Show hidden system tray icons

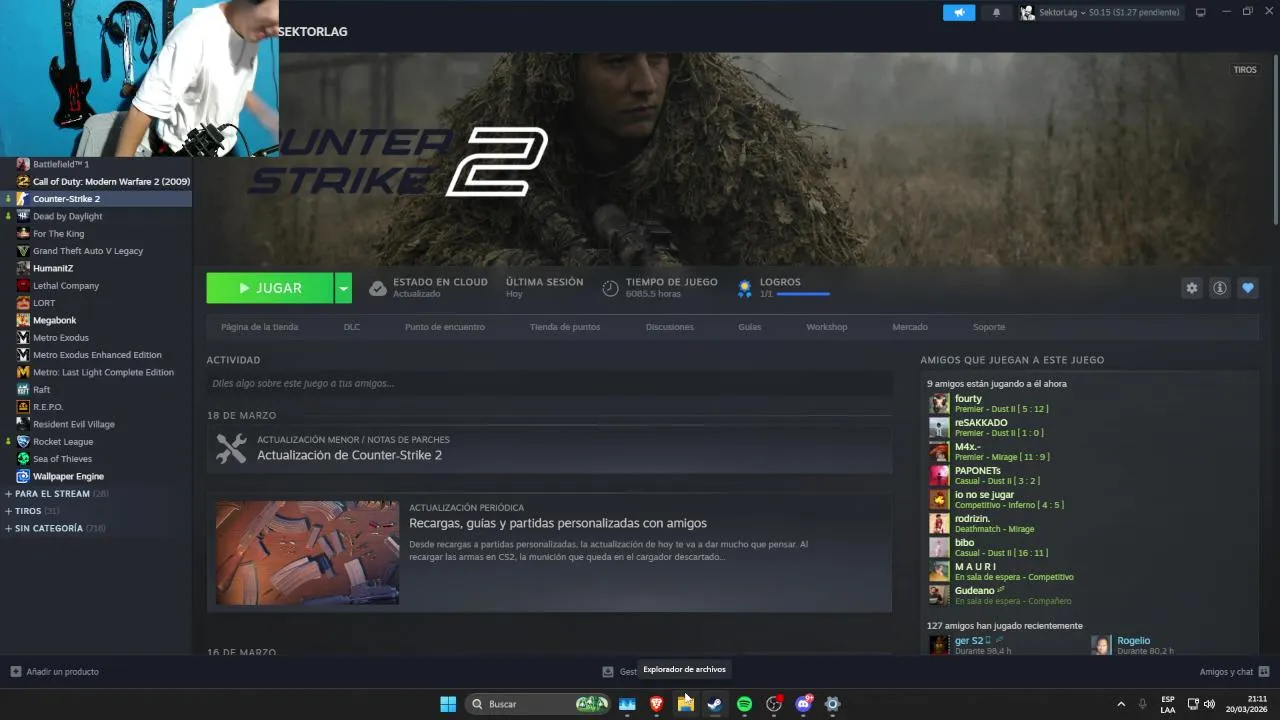click(x=1121, y=704)
